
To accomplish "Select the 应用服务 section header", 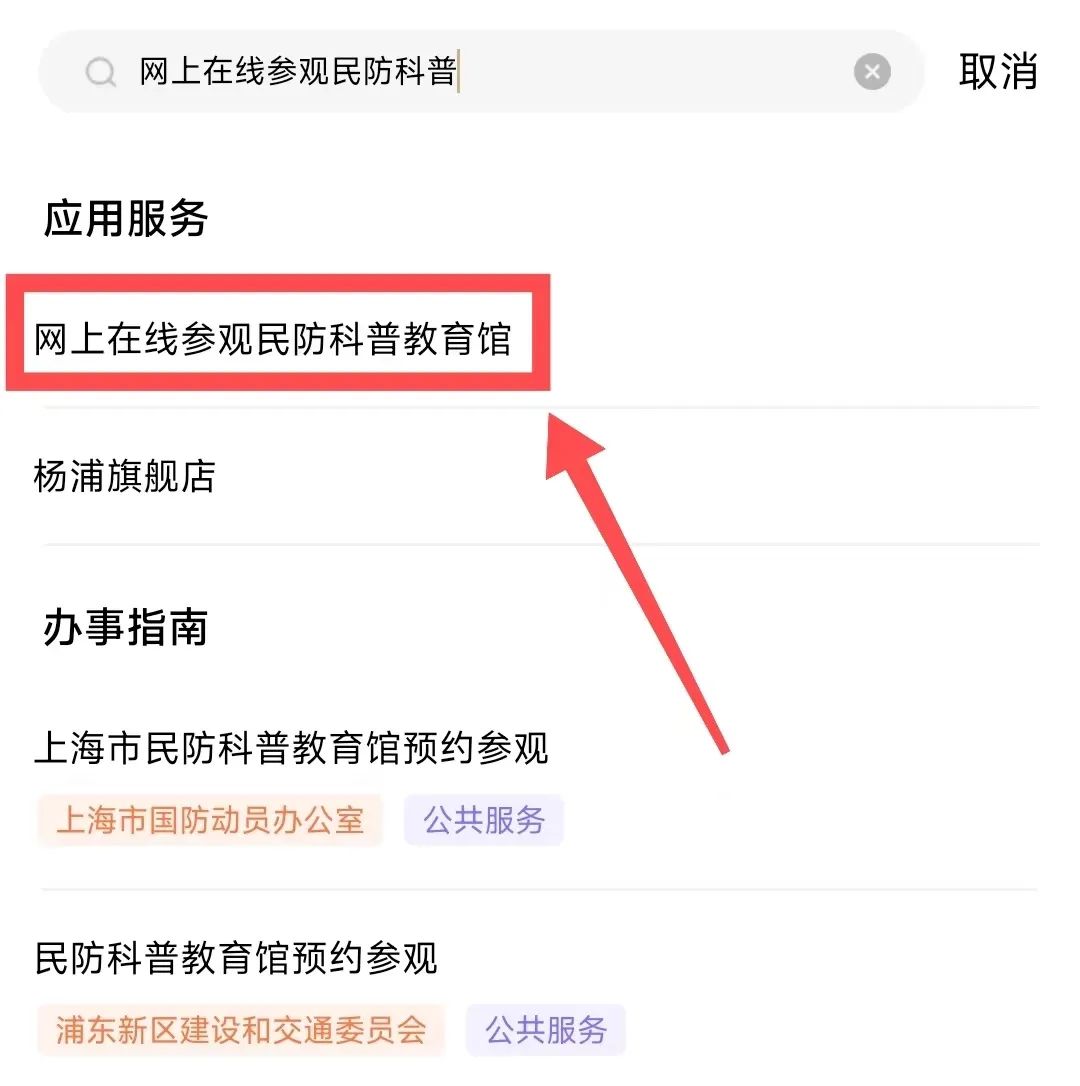I will (x=125, y=218).
